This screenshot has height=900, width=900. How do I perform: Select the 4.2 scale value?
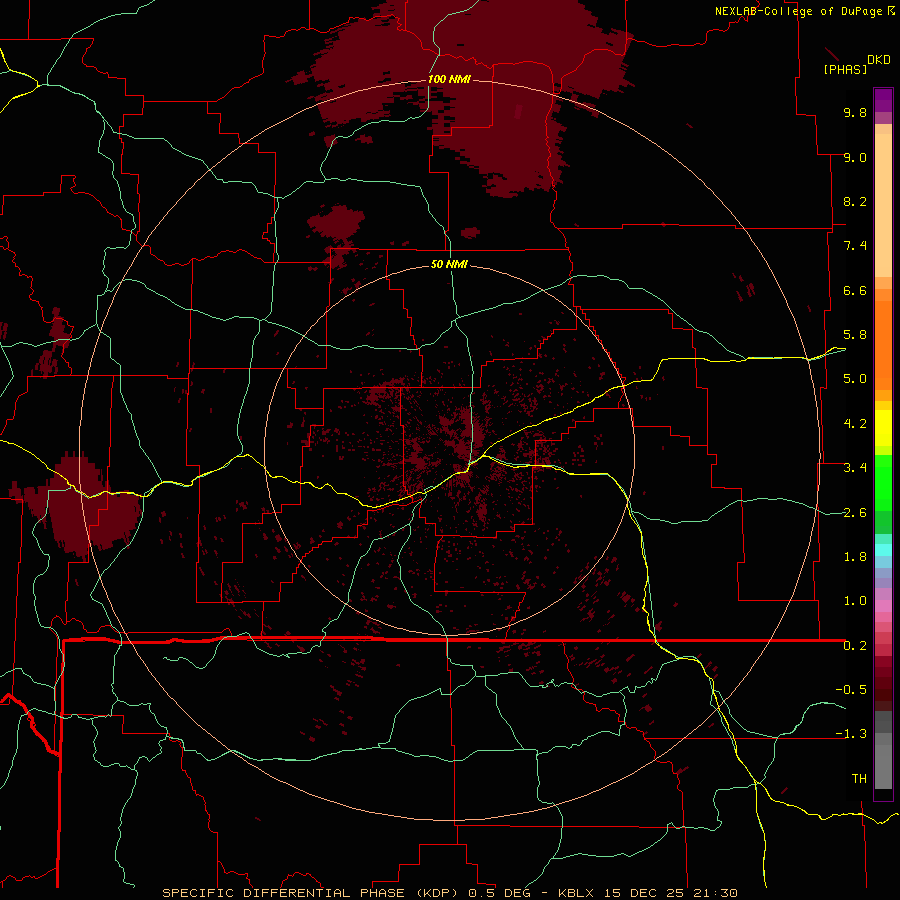coord(855,424)
